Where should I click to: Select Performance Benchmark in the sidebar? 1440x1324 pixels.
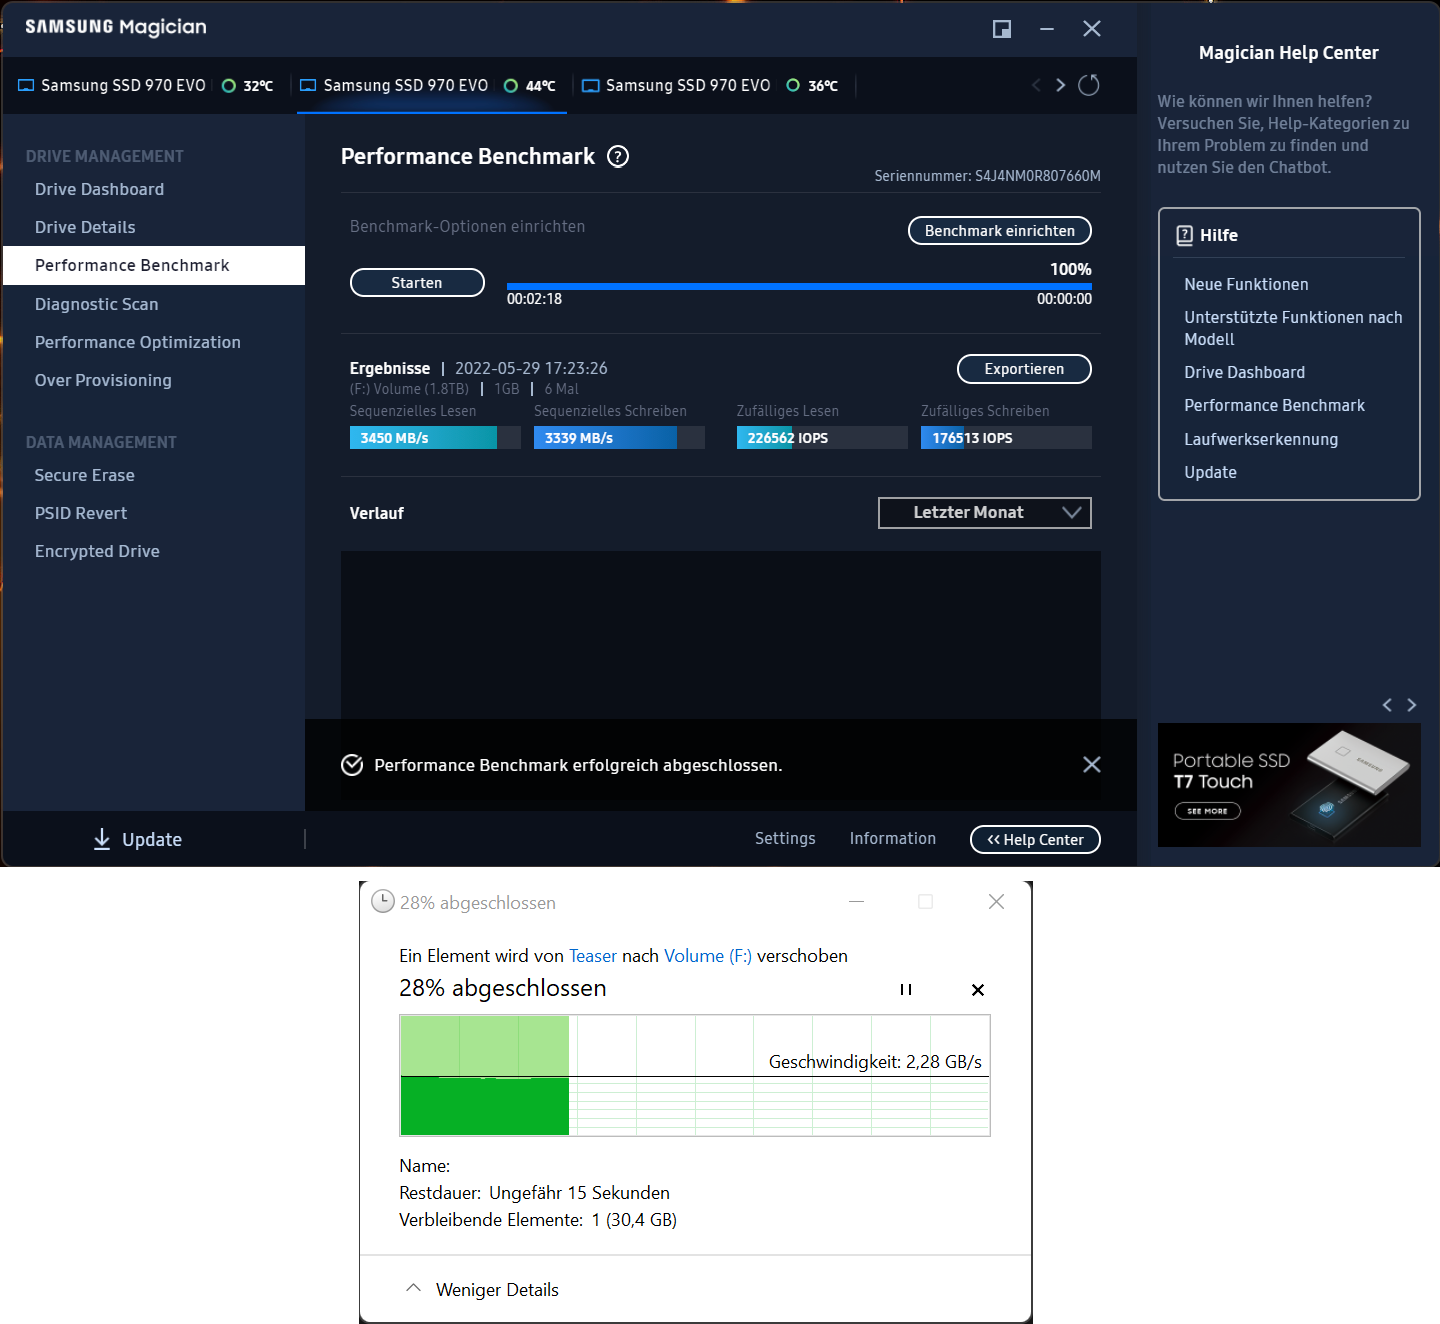[154, 265]
